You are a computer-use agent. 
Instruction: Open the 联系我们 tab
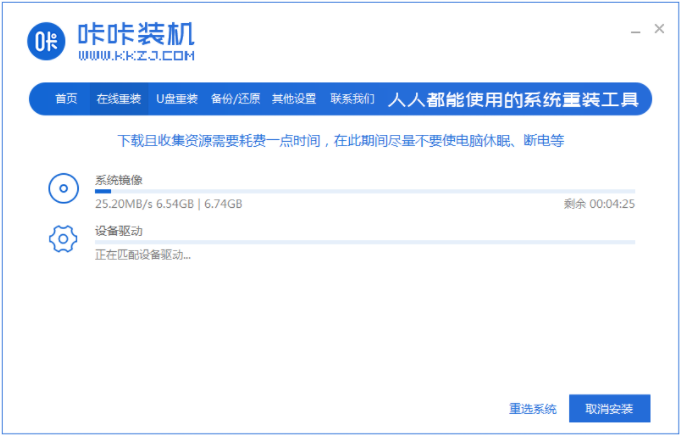(352, 99)
